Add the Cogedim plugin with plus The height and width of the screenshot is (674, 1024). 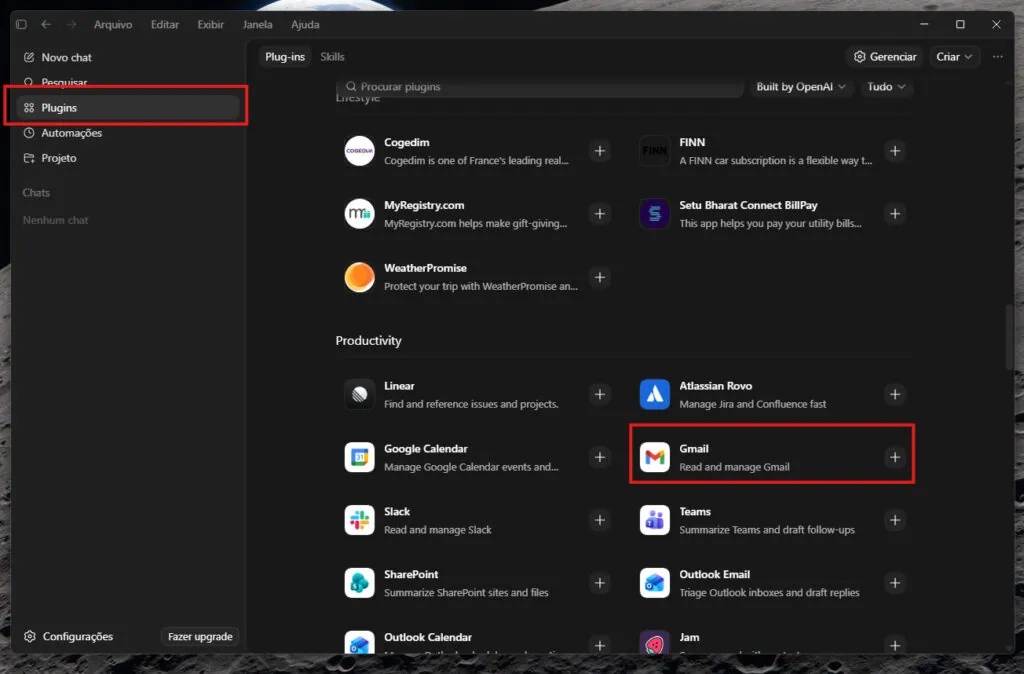tap(600, 151)
